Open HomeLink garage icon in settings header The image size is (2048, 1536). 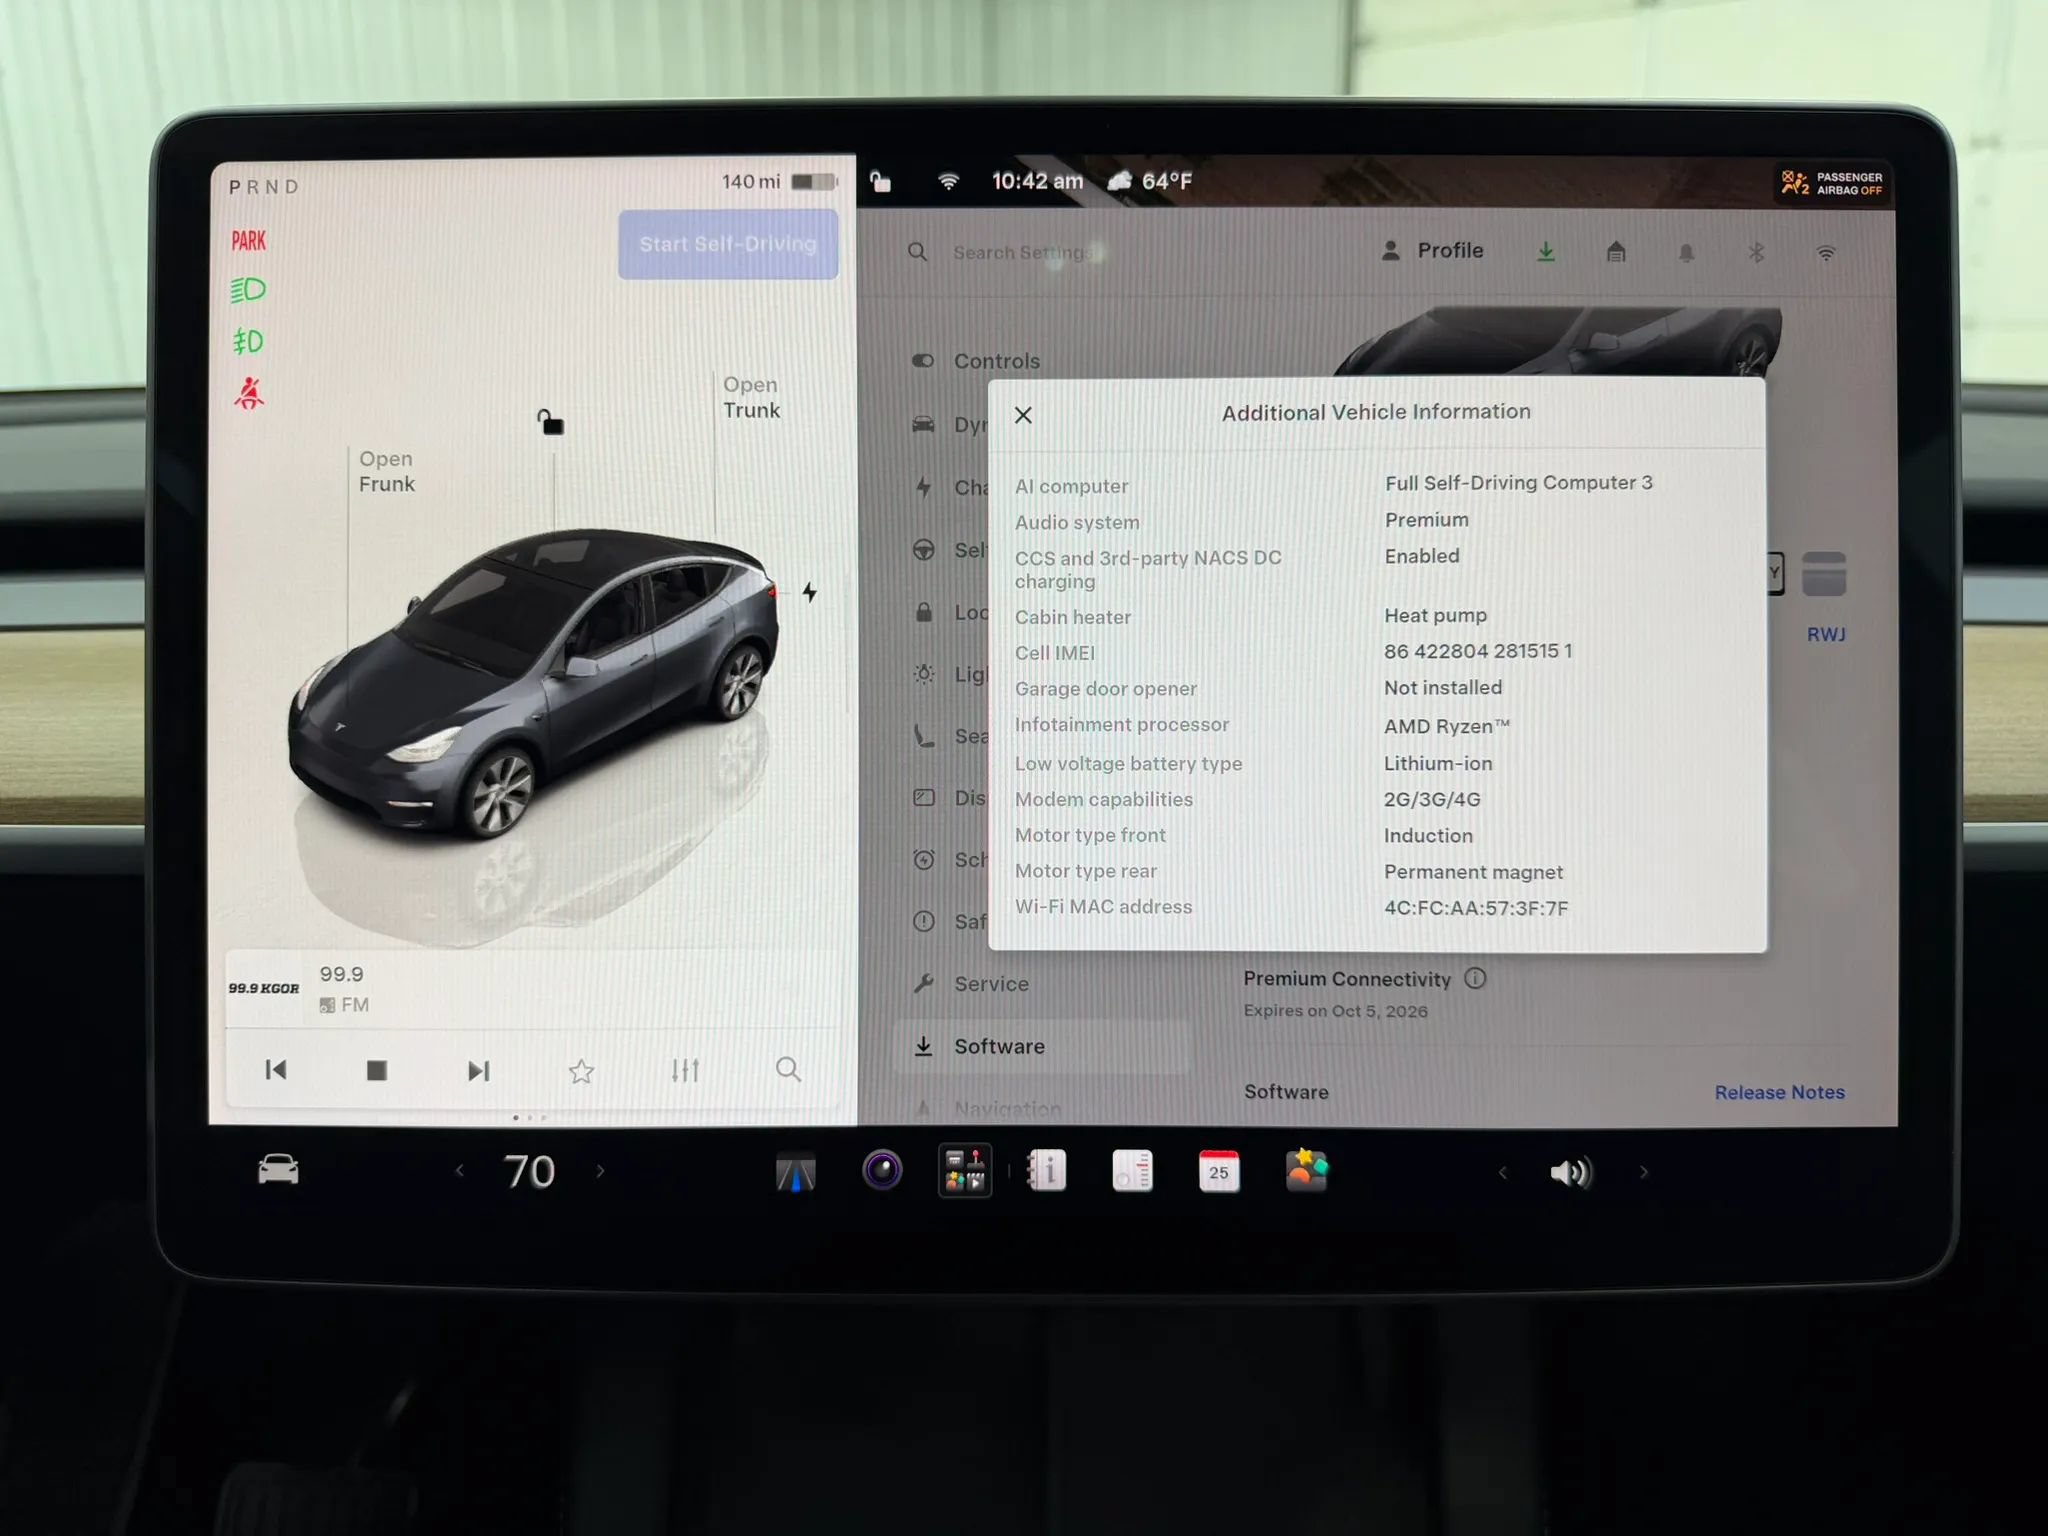click(1616, 252)
